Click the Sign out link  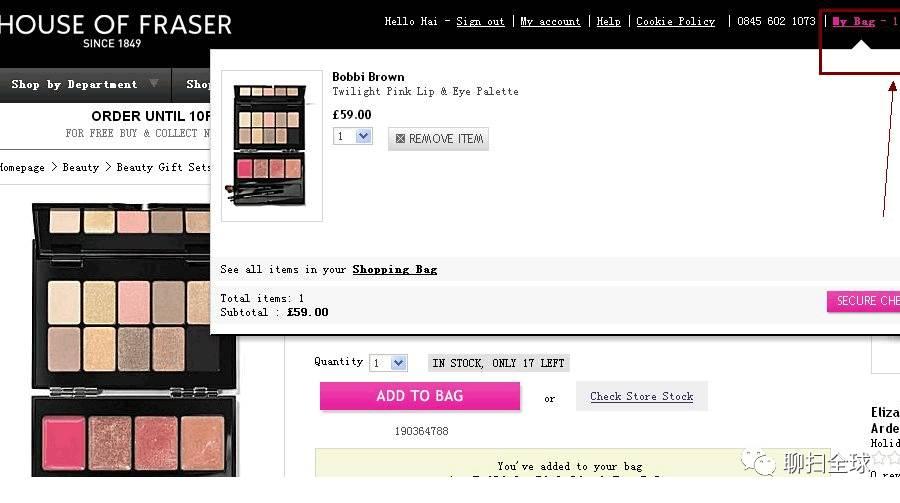click(480, 22)
